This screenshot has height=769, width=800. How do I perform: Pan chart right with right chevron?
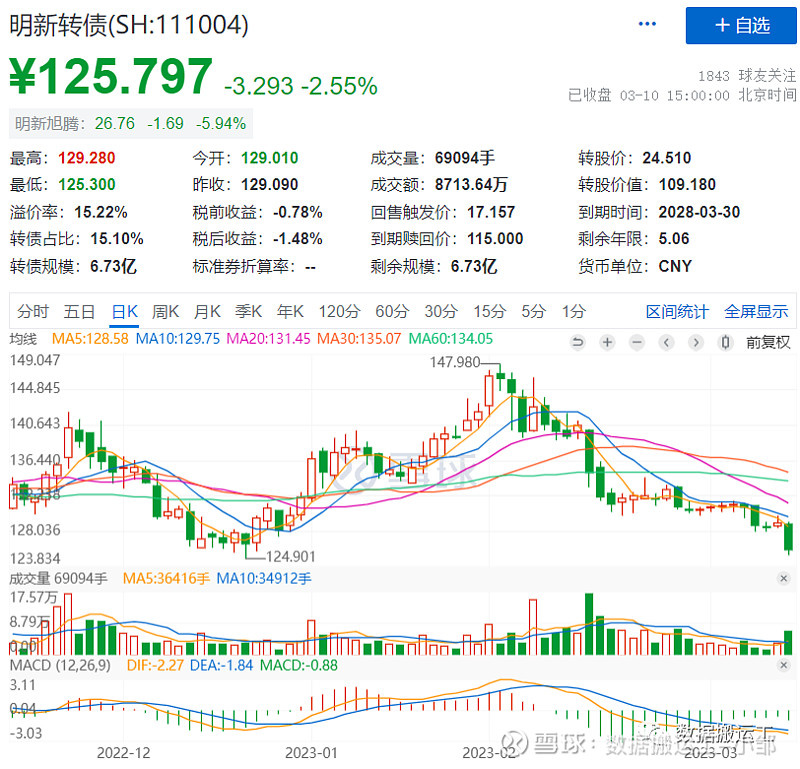tap(696, 342)
